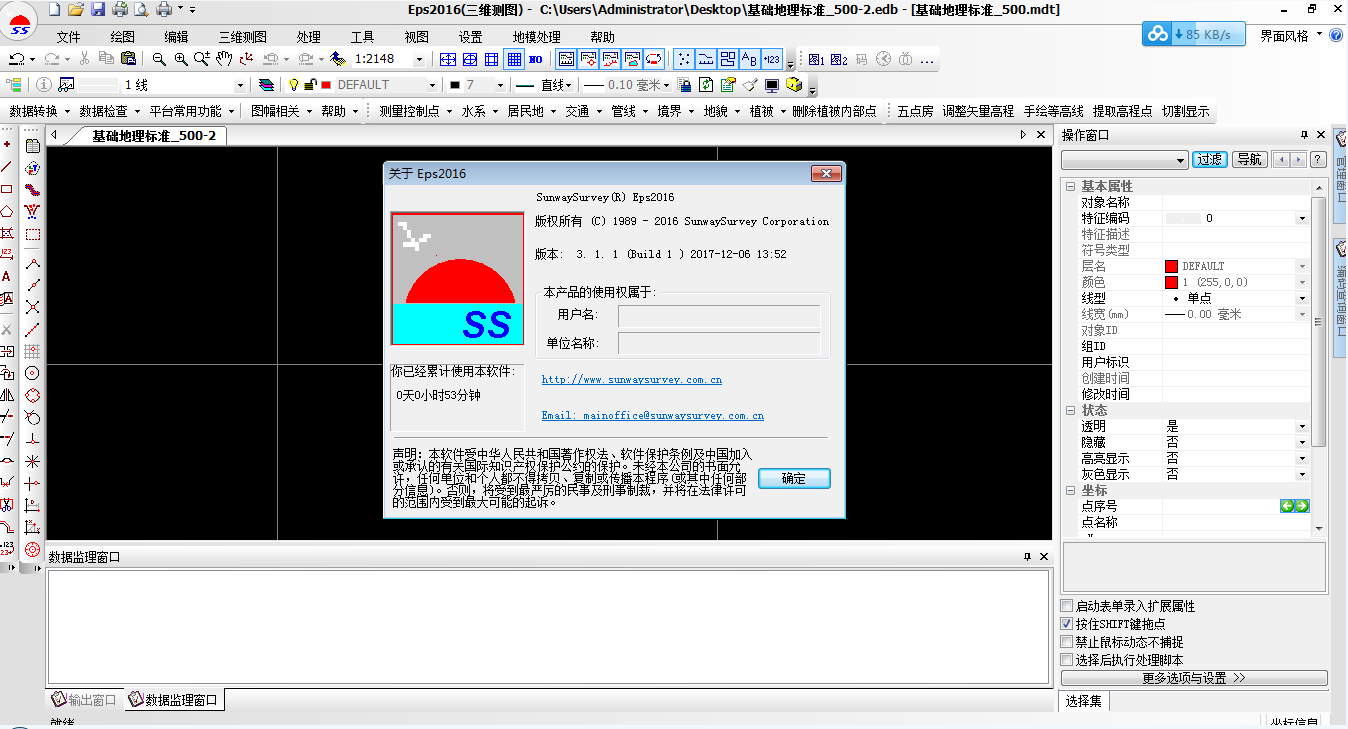1348x729 pixels.
Task: Switch to the 数据监理窗口 tab
Action: [173, 700]
